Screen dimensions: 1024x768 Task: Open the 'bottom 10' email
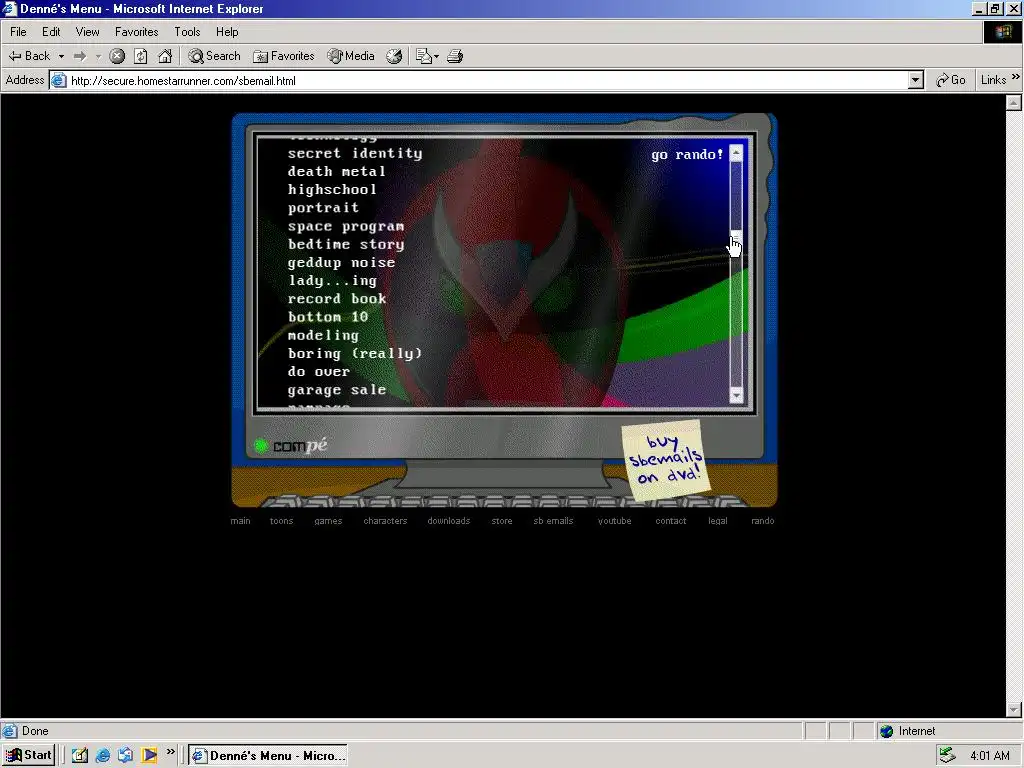328,317
